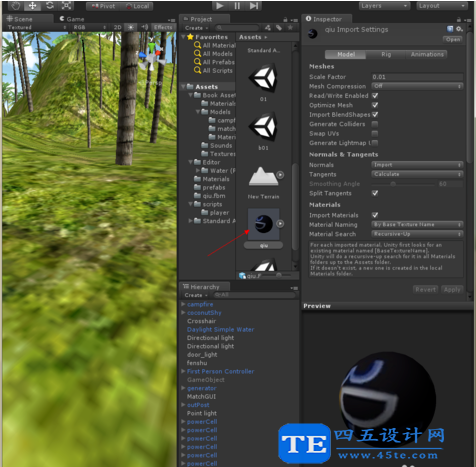Expand New Terrain sub-assets arrow
The width and height of the screenshot is (476, 467).
280,175
